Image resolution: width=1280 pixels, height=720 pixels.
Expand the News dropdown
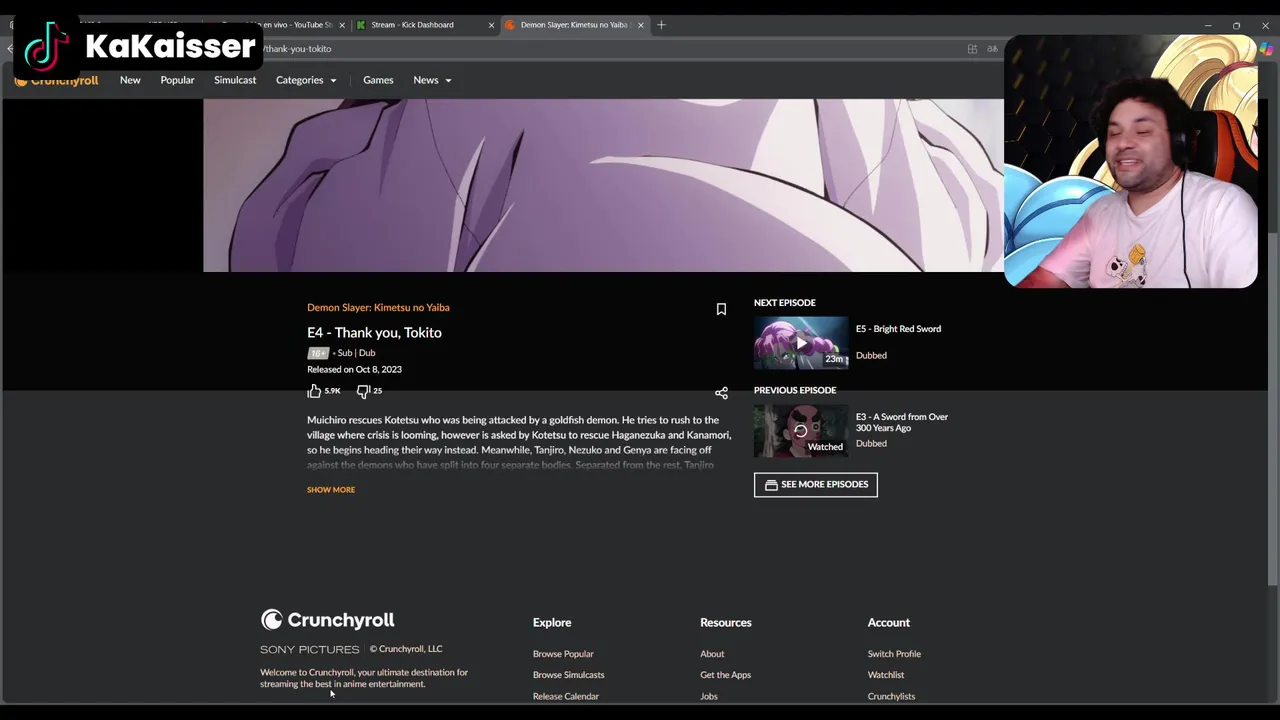[432, 80]
